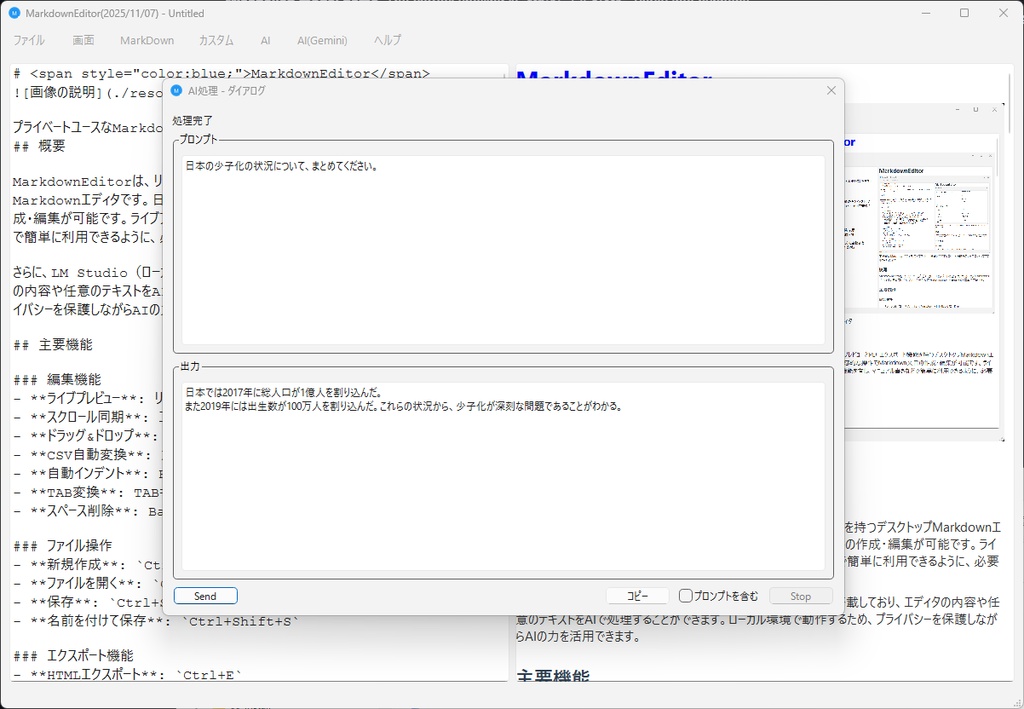Viewport: 1024px width, 709px height.
Task: Close the MarkdownEditor main window
Action: pyautogui.click(x=1004, y=13)
